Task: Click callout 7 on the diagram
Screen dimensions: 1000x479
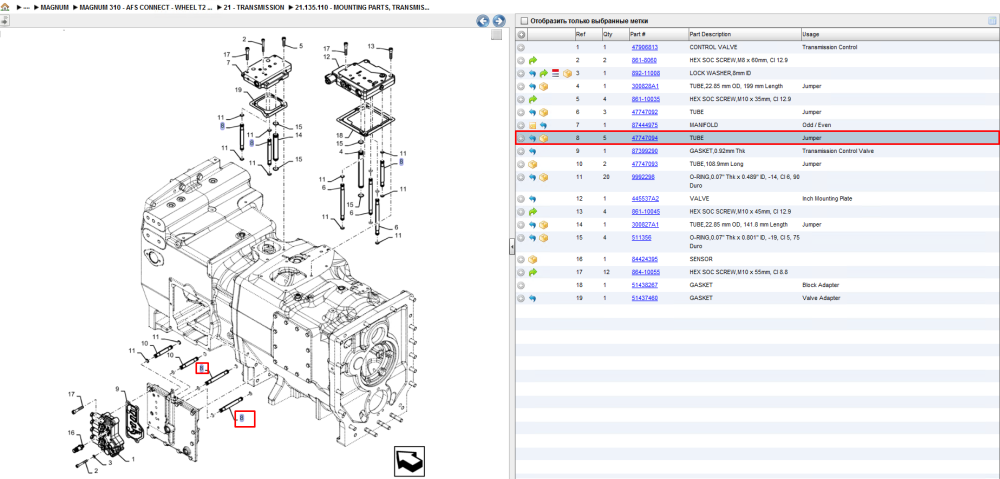Action: click(x=227, y=62)
